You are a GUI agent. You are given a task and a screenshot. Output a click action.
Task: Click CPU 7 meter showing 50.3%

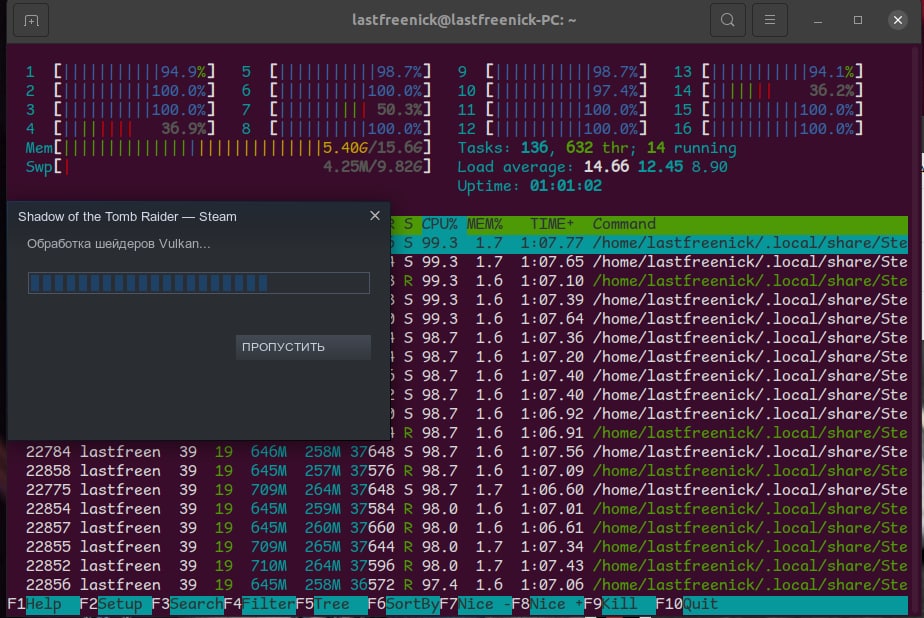[x=336, y=110]
